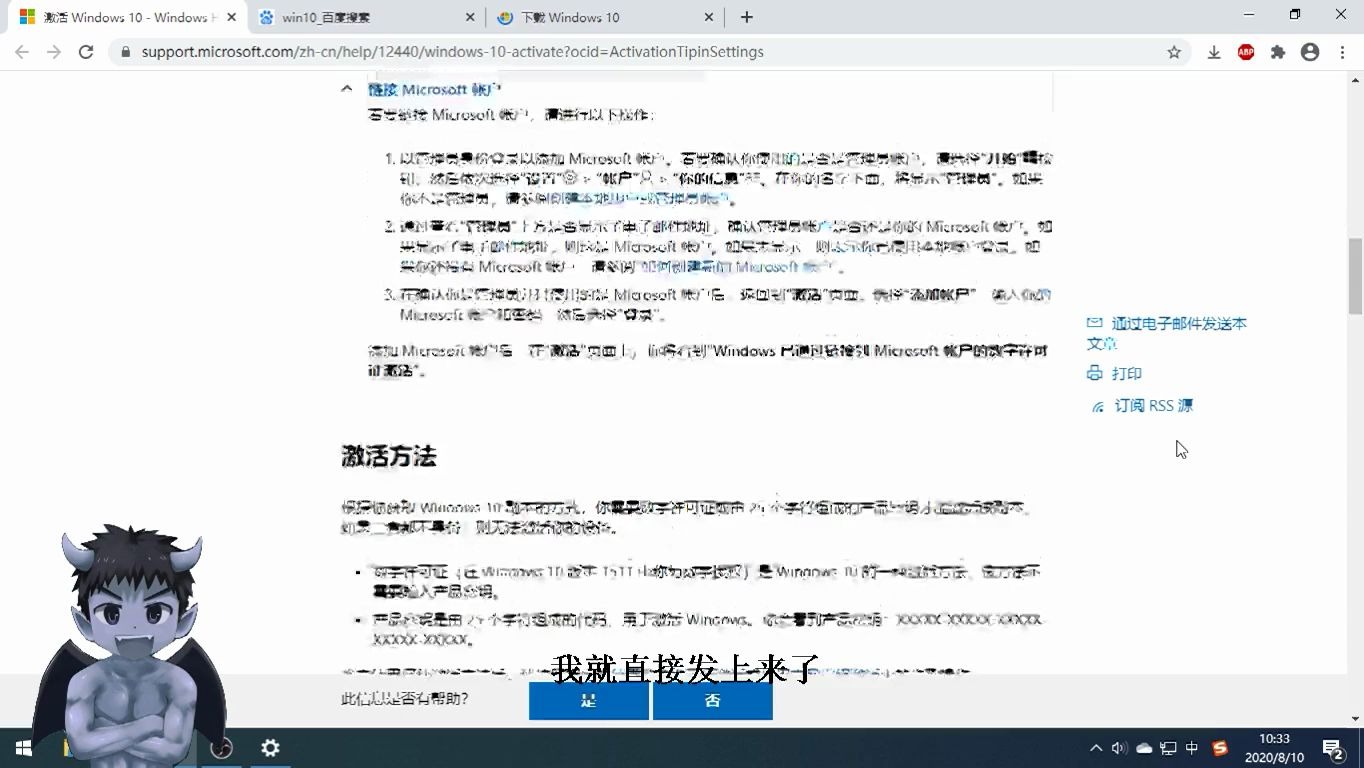Open the notification action center
This screenshot has width=1364, height=768.
[1332, 748]
